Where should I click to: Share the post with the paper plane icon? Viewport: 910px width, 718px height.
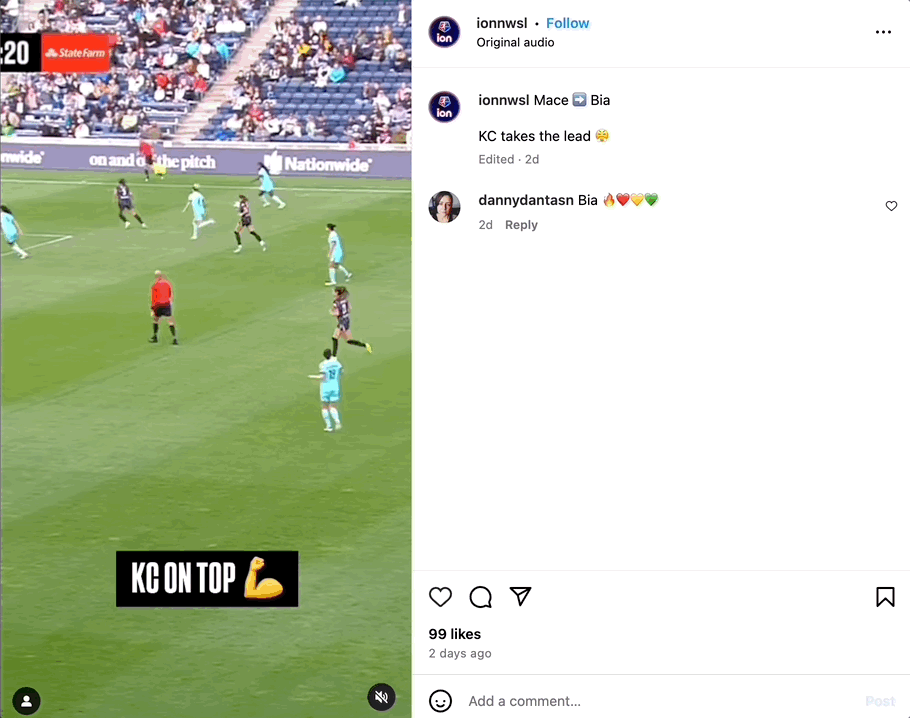point(521,596)
